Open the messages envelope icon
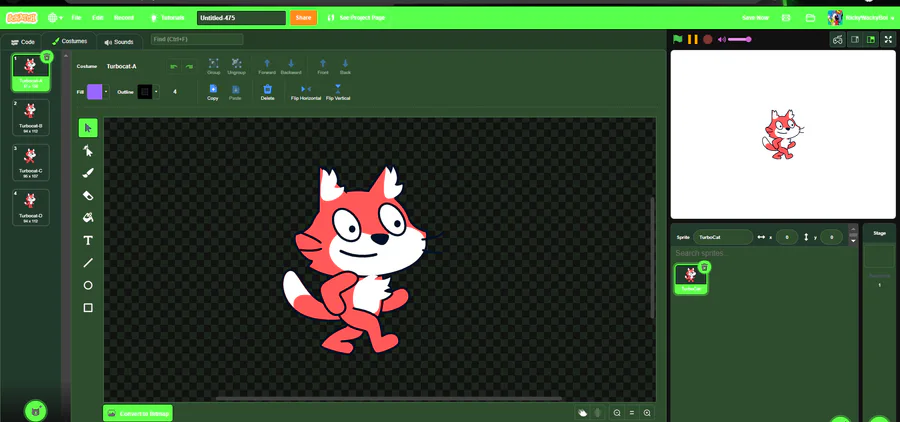The width and height of the screenshot is (900, 422). 786,18
